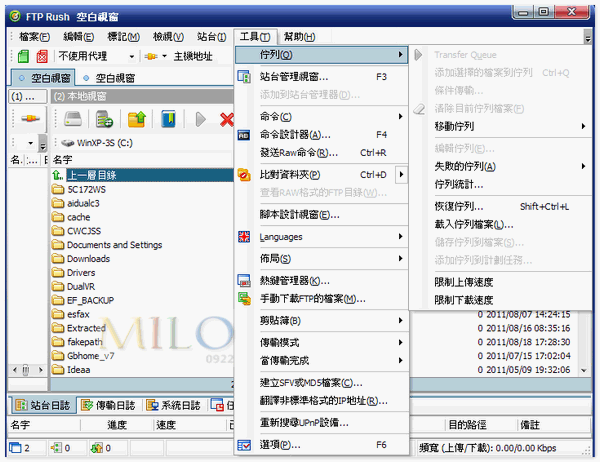This screenshot has width=600, height=462.
Task: Click the Languages flag icon
Action: click(x=244, y=237)
